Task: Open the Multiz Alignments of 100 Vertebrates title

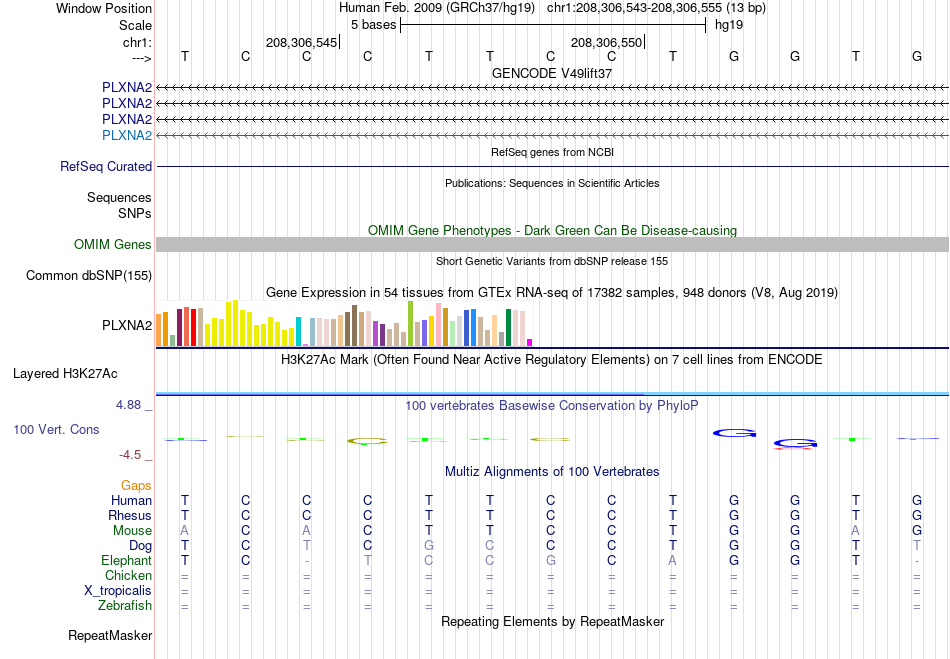Action: [552, 472]
